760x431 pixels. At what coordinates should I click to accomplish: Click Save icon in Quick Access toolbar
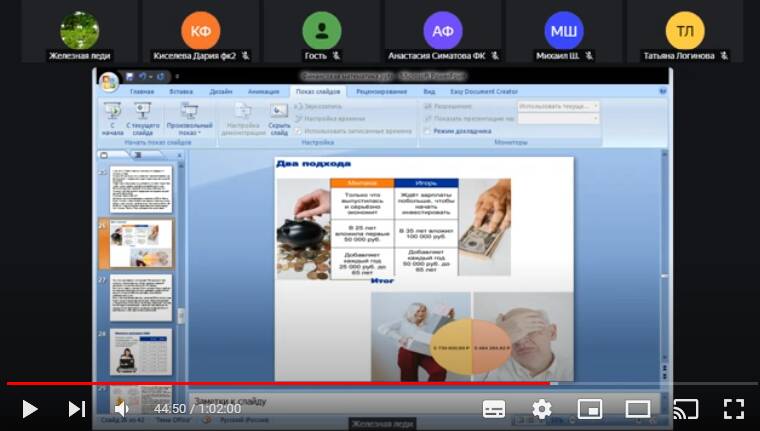point(129,77)
